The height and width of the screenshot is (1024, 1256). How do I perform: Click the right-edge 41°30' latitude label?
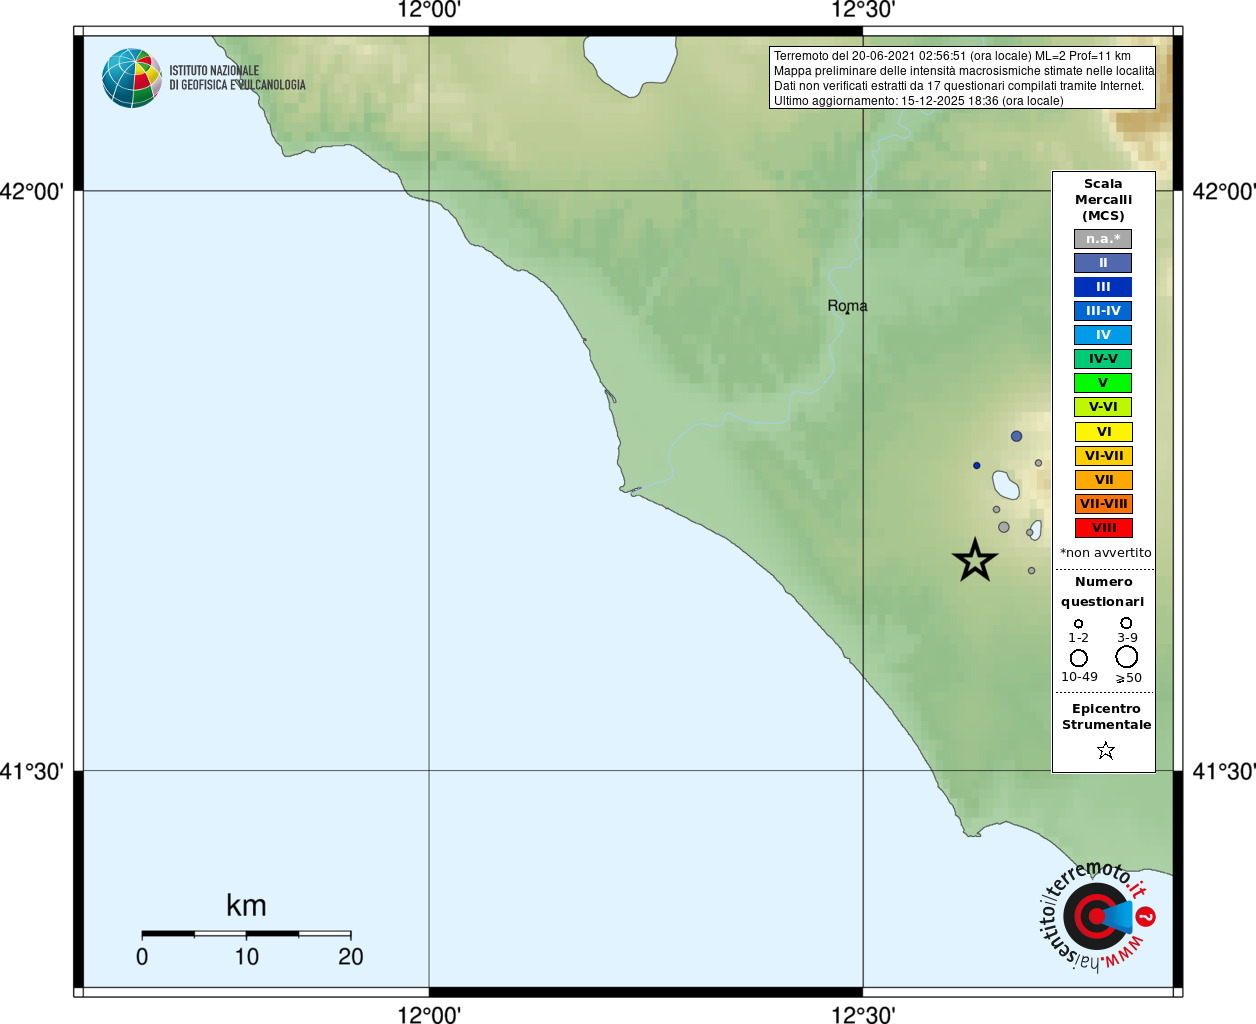pyautogui.click(x=1224, y=771)
